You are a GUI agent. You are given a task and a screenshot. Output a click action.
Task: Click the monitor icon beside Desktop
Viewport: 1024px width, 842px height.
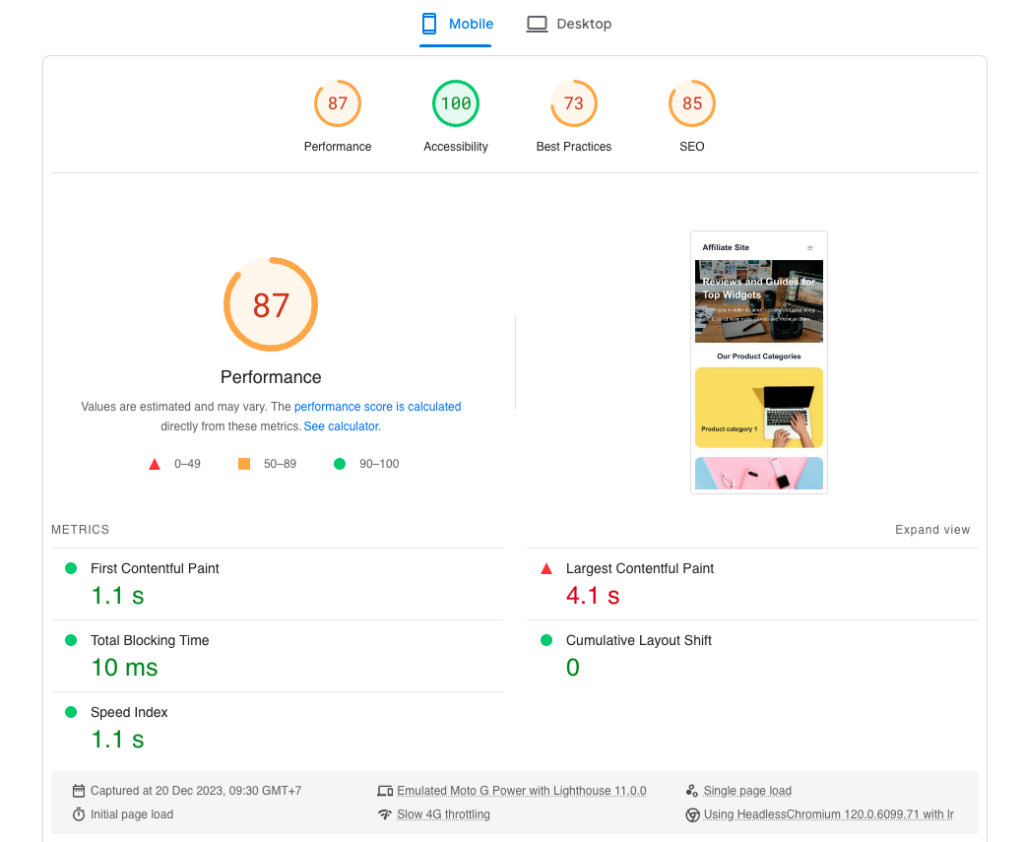[x=537, y=23]
